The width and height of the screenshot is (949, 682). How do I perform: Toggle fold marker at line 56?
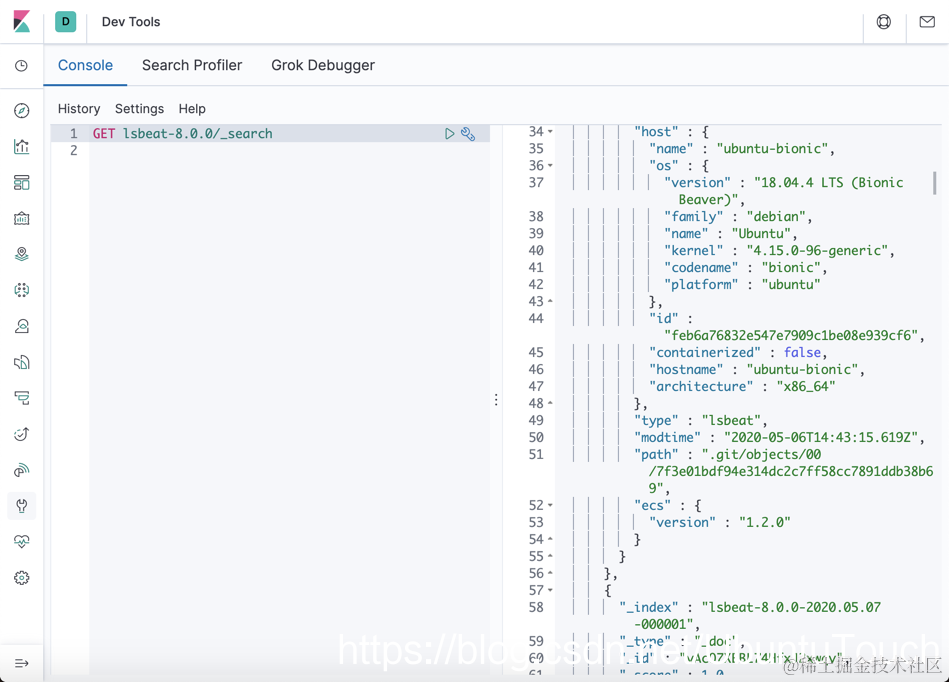point(550,572)
